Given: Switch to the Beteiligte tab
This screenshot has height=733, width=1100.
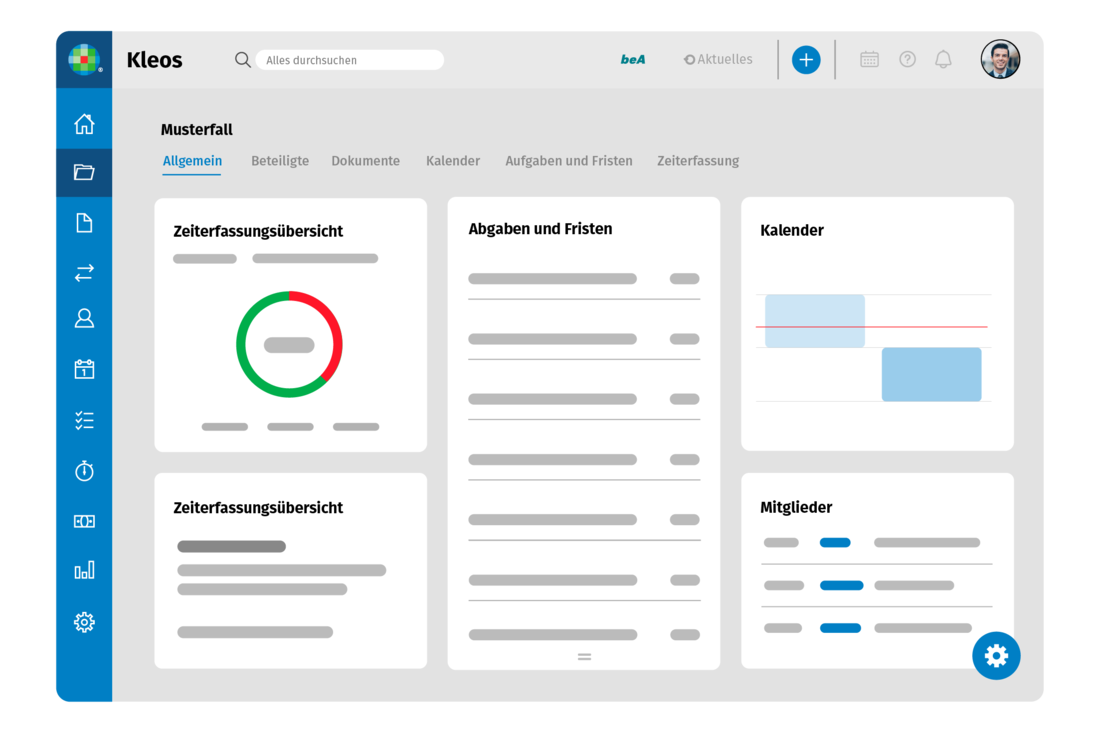Looking at the screenshot, I should [x=280, y=161].
